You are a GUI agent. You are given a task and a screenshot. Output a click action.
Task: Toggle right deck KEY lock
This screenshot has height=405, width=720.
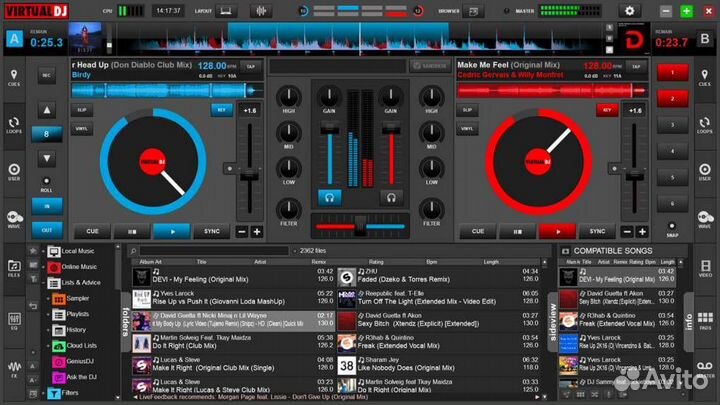click(607, 110)
